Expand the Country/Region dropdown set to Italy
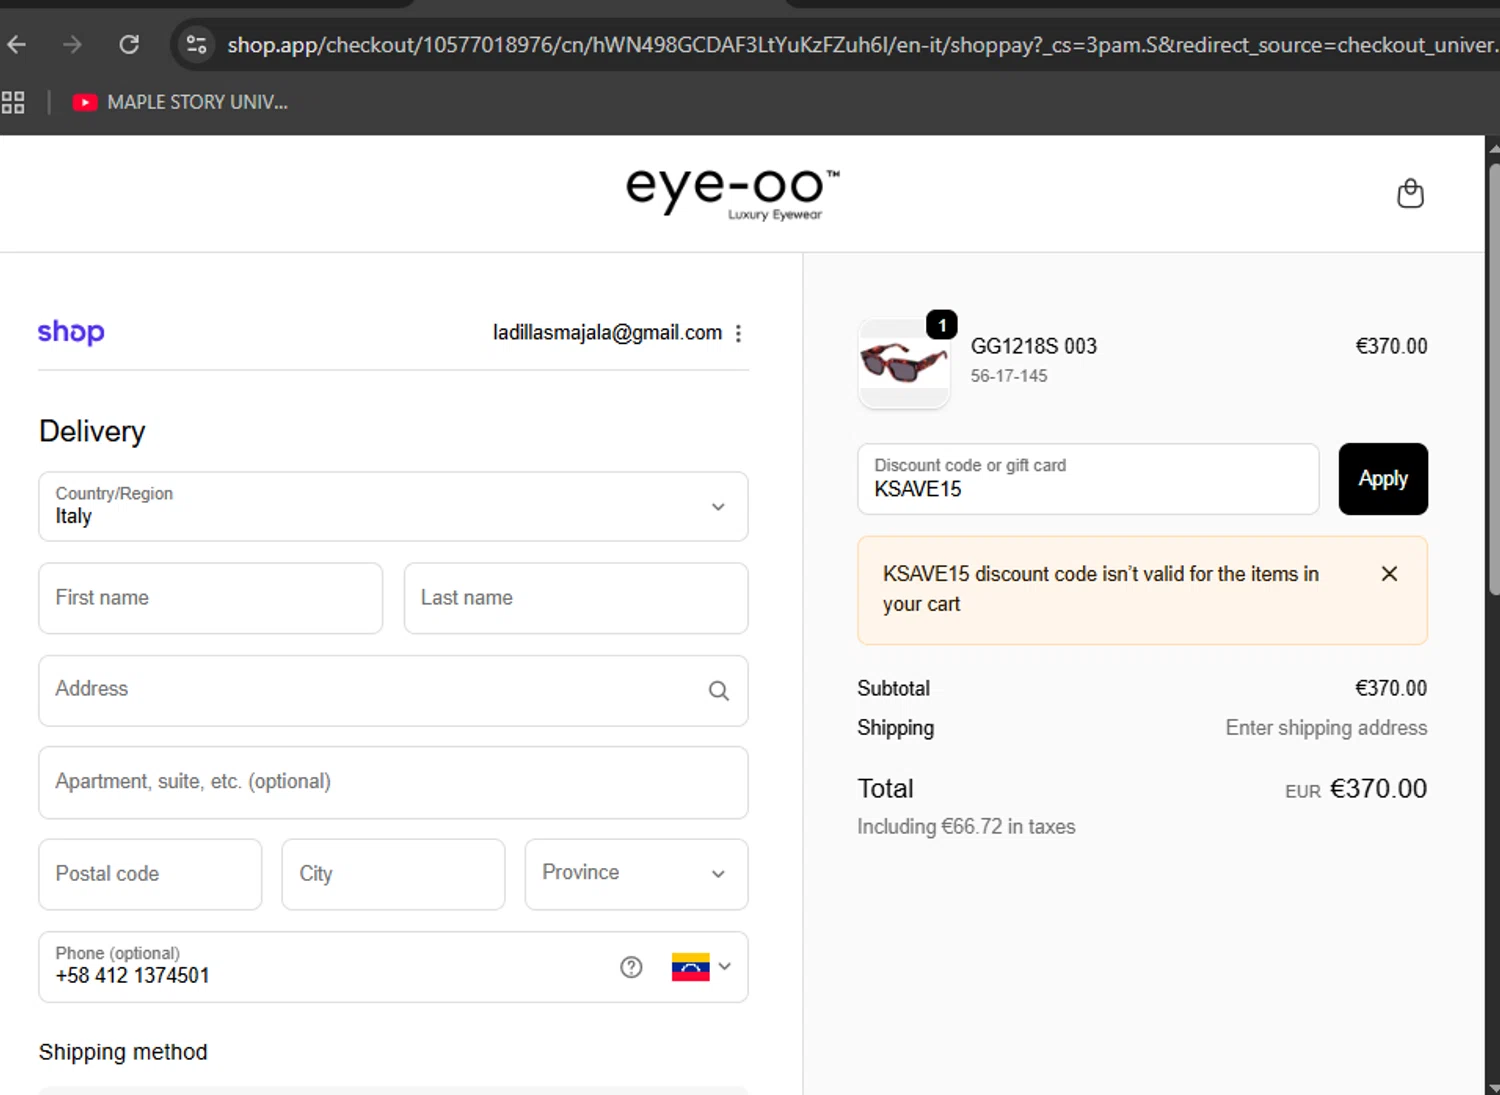The height and width of the screenshot is (1095, 1500). tap(393, 507)
